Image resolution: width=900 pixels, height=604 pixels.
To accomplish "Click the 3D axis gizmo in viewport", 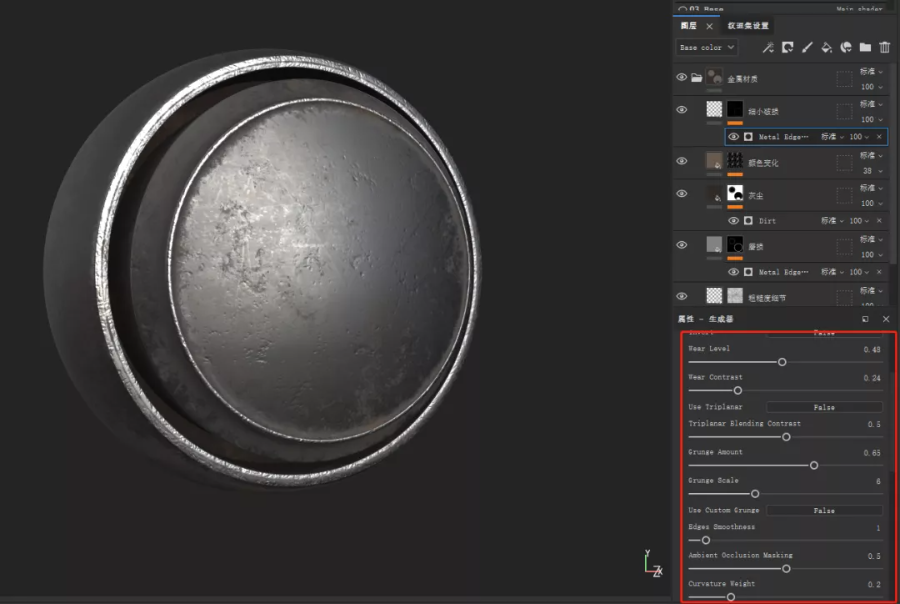I will point(653,564).
